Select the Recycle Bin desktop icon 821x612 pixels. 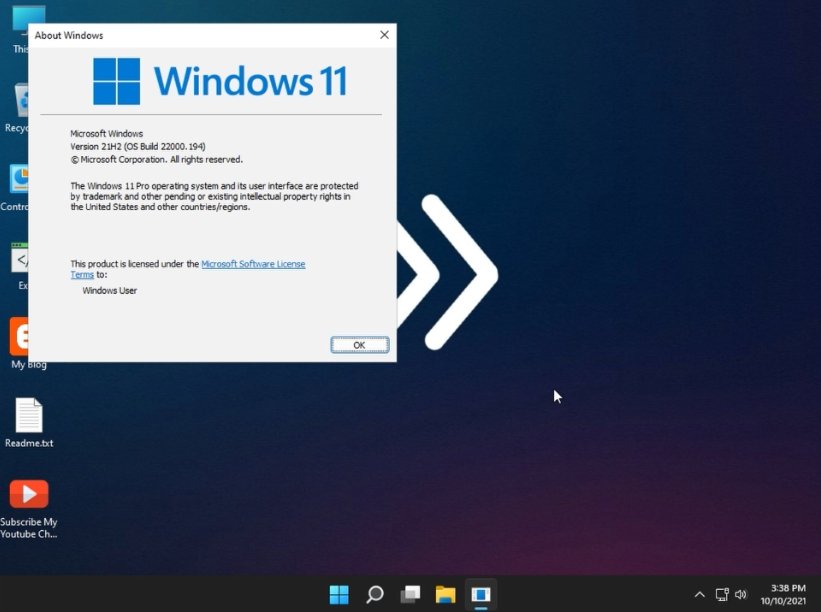[x=17, y=108]
